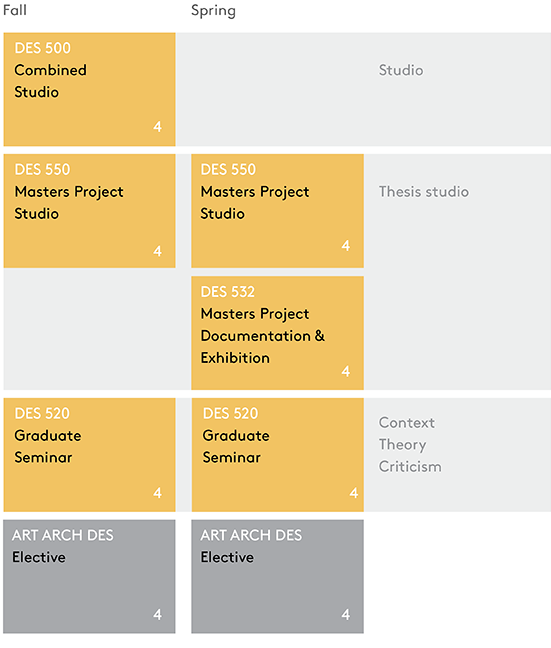This screenshot has height=648, width=551.
Task: Click the Thesis studio category label
Action: pyautogui.click(x=424, y=192)
